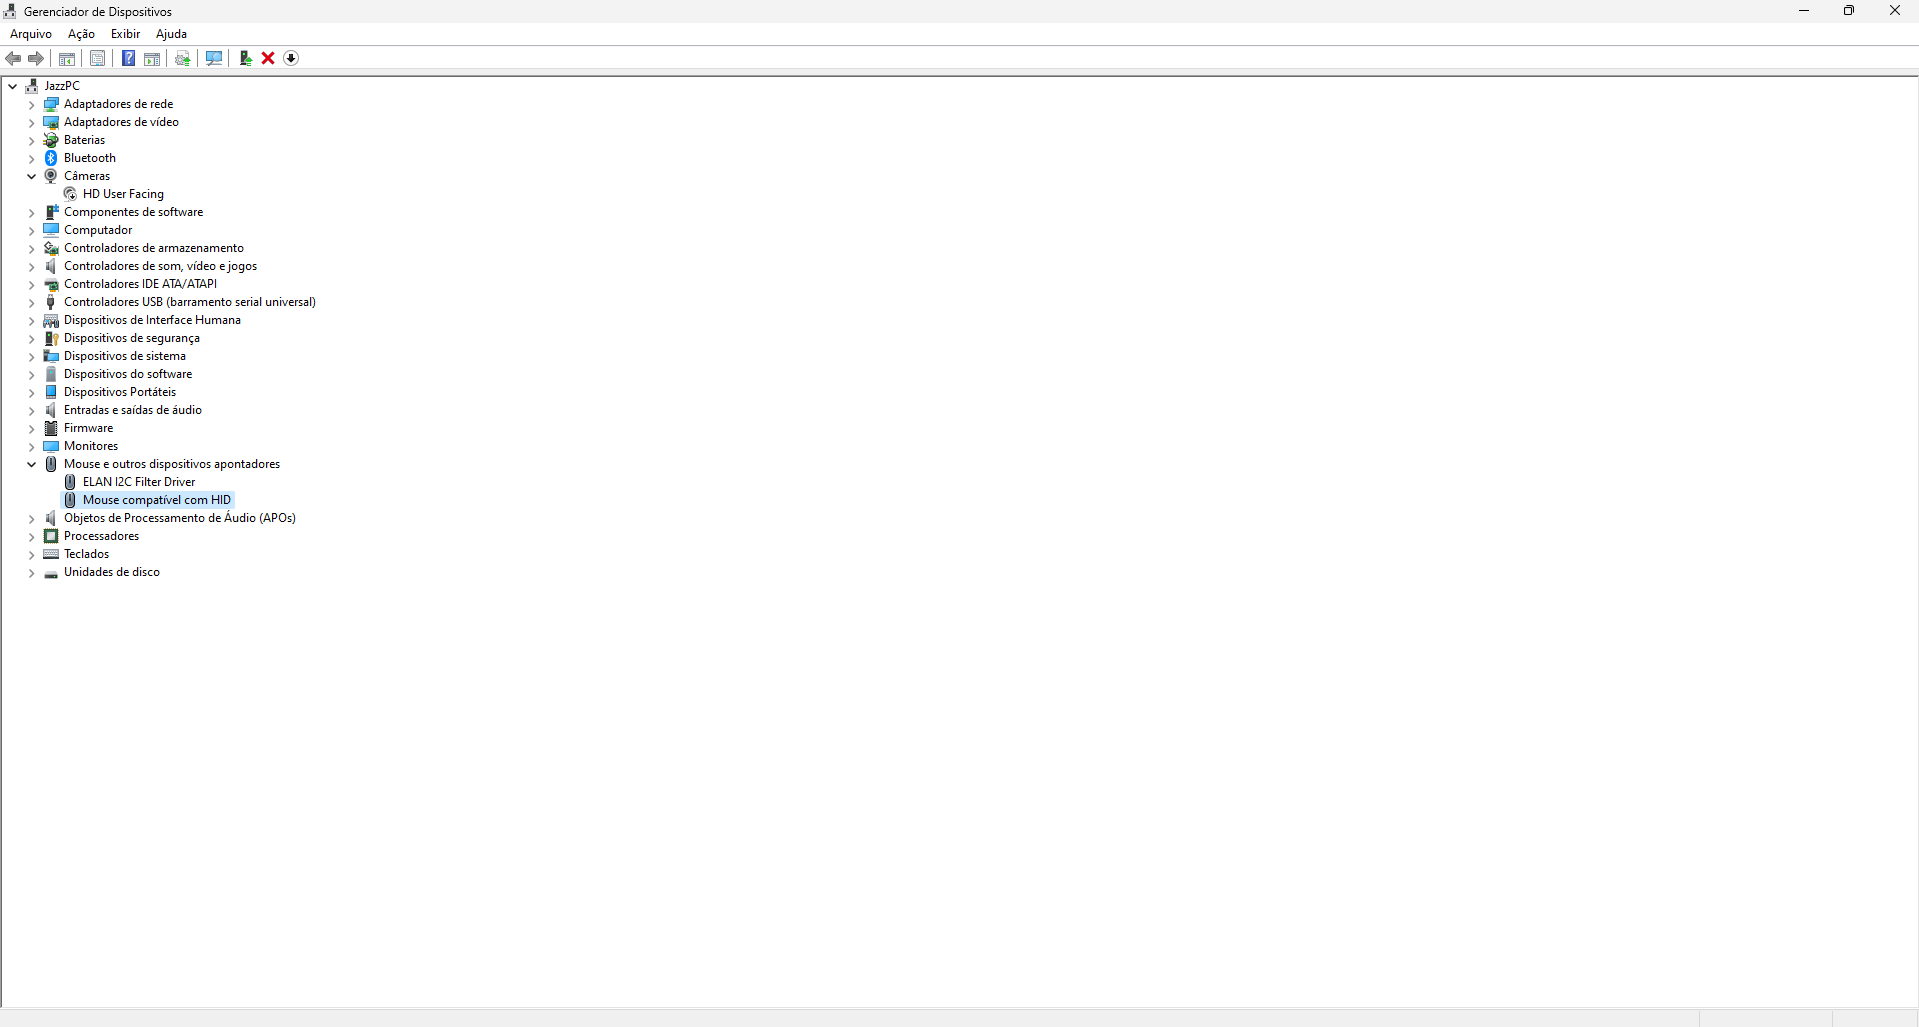The height and width of the screenshot is (1027, 1919).
Task: Open the Arquivo menu
Action: 31,34
